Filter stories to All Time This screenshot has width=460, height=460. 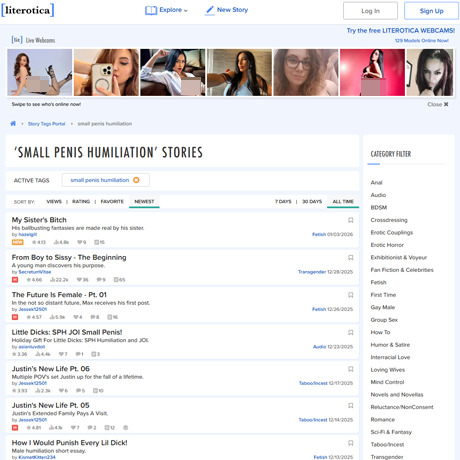point(343,202)
